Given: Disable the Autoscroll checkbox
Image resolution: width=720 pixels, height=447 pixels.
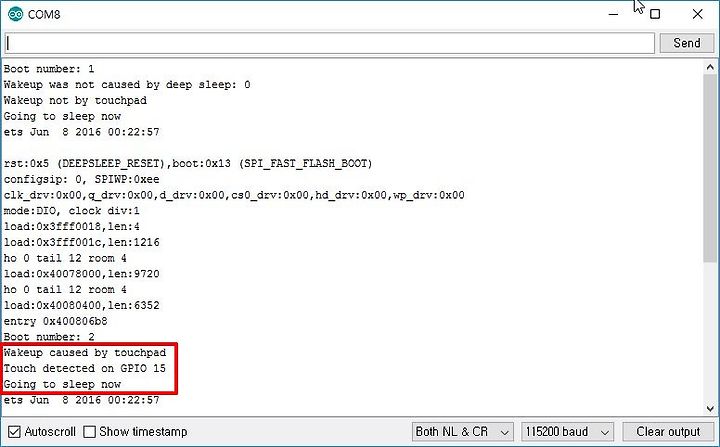Looking at the screenshot, I should click(x=14, y=432).
